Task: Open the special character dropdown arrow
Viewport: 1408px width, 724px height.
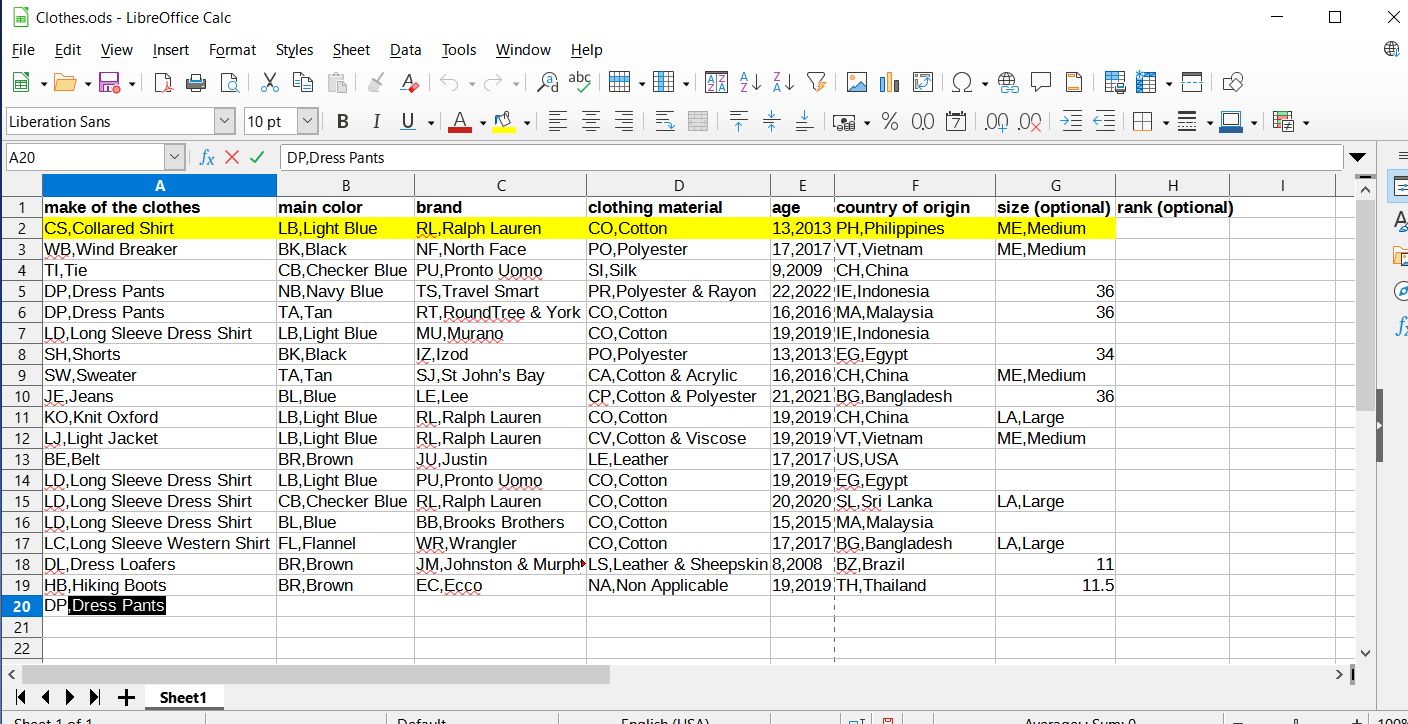Action: click(984, 83)
